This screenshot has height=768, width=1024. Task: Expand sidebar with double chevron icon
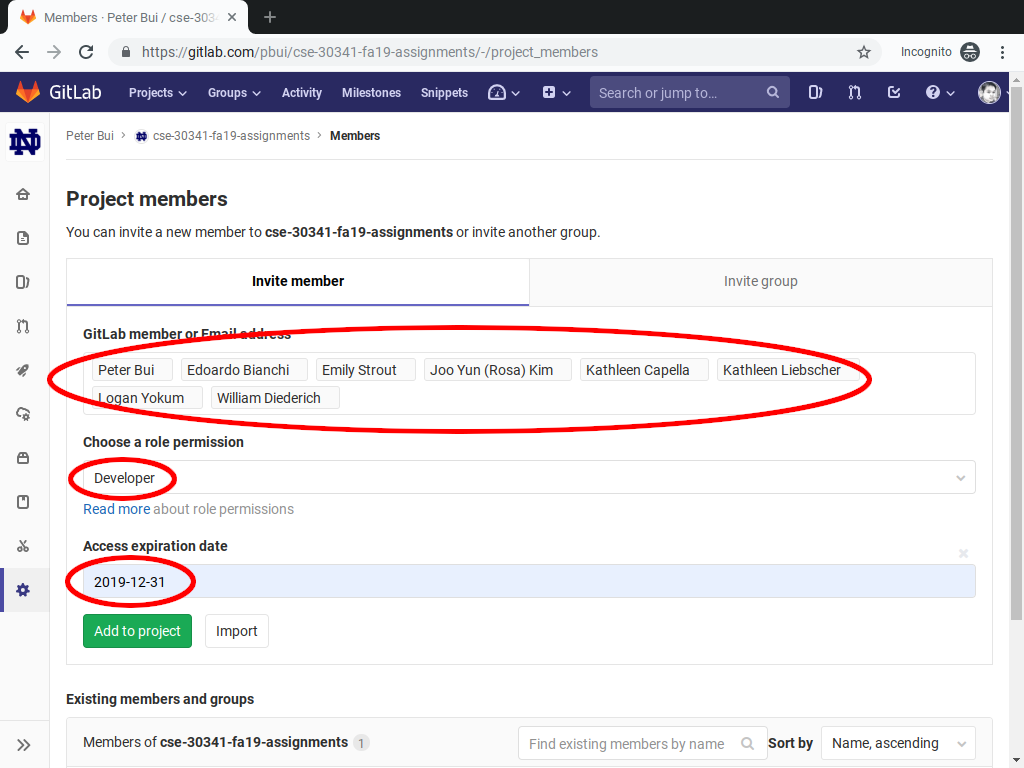24,745
